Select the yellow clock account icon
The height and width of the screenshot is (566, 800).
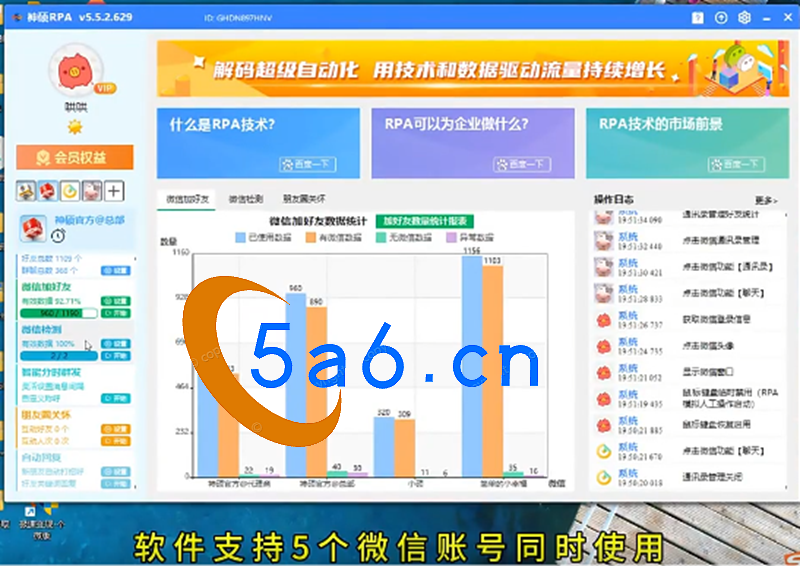(70, 190)
